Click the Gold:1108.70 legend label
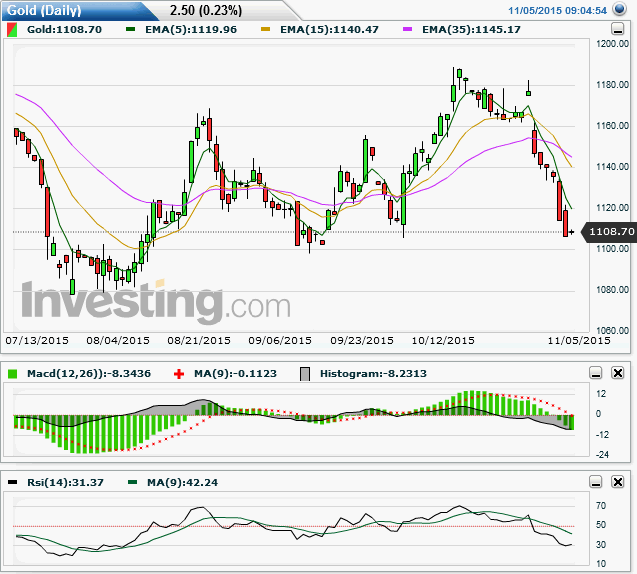Viewport: 637px width, 574px height. [x=64, y=30]
